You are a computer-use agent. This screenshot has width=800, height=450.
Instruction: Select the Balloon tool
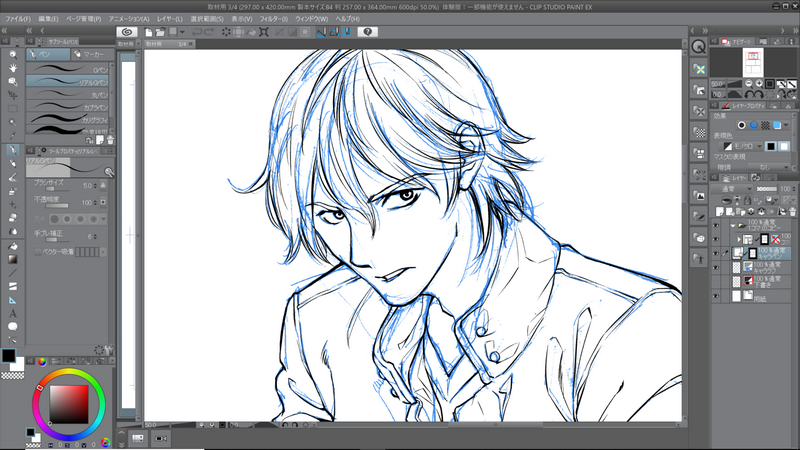pos(13,327)
